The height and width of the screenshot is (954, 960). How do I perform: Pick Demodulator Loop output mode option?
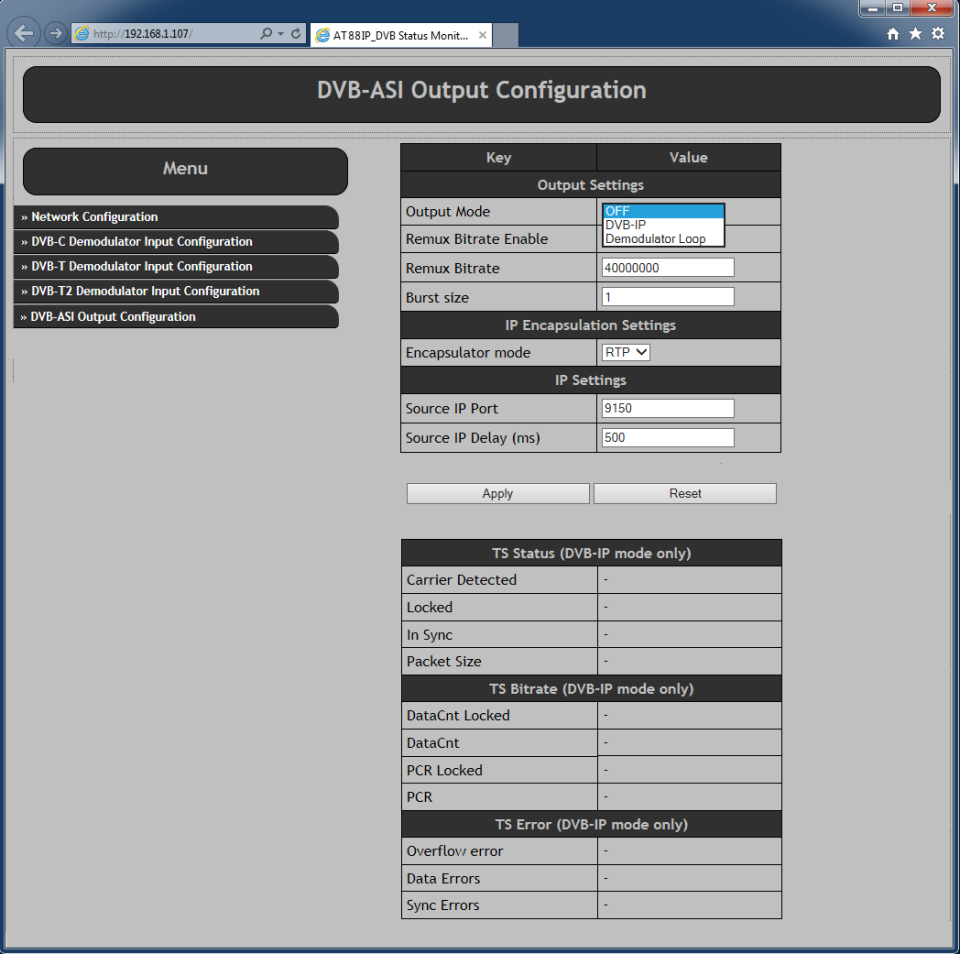pyautogui.click(x=662, y=239)
